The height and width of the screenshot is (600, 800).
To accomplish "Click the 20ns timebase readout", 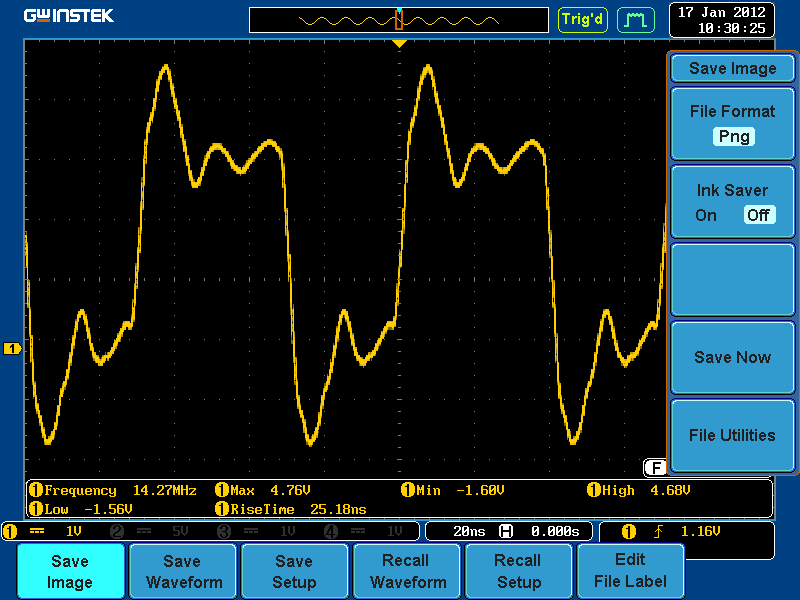I will [x=469, y=532].
